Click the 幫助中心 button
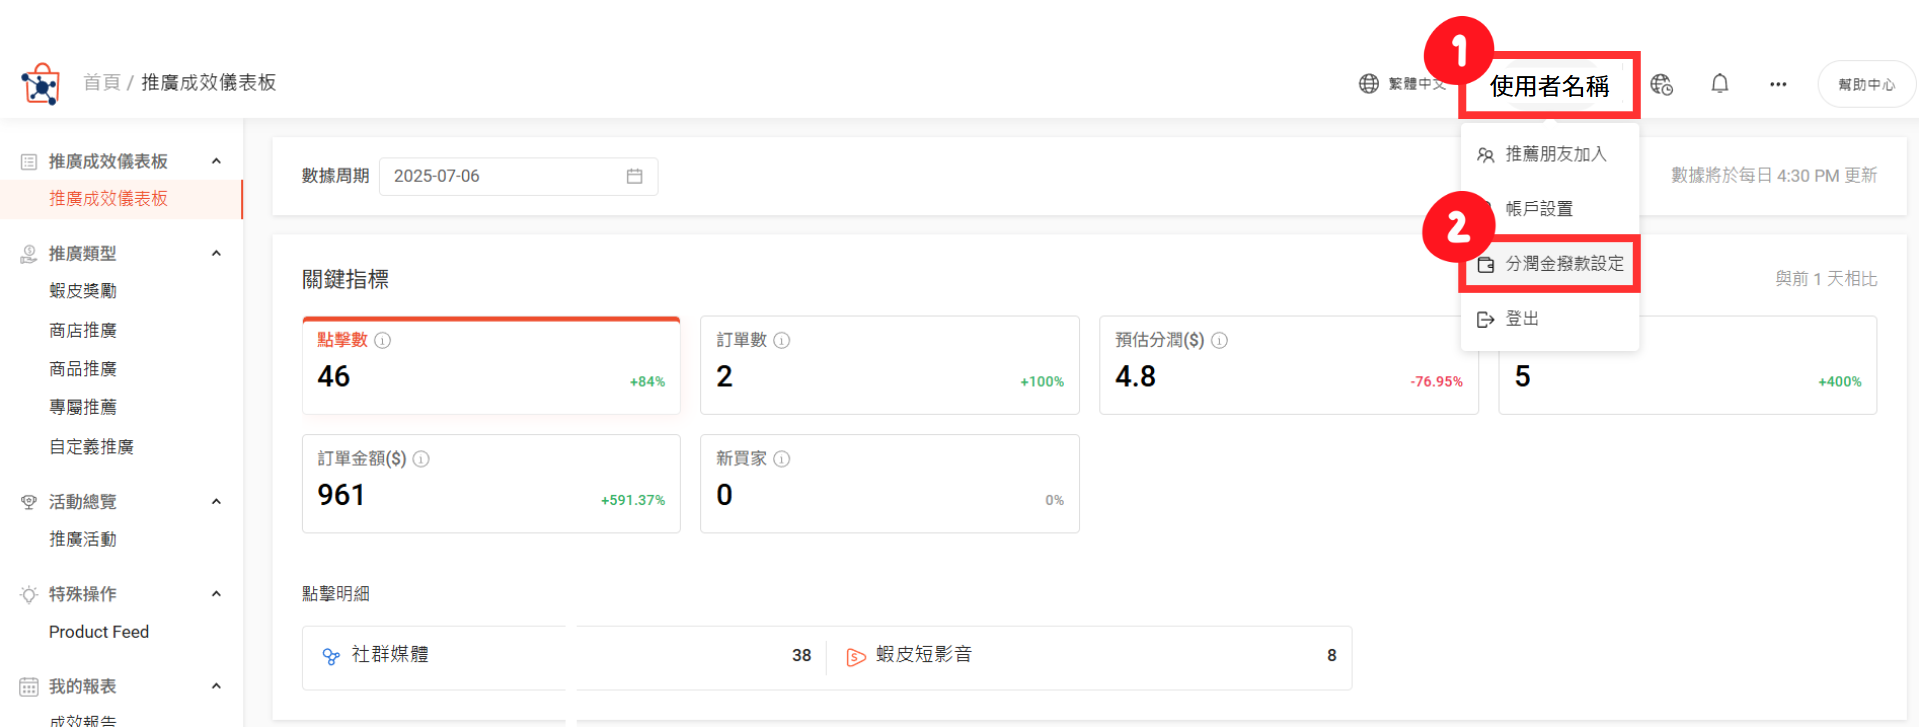The image size is (1919, 727). coord(1866,85)
